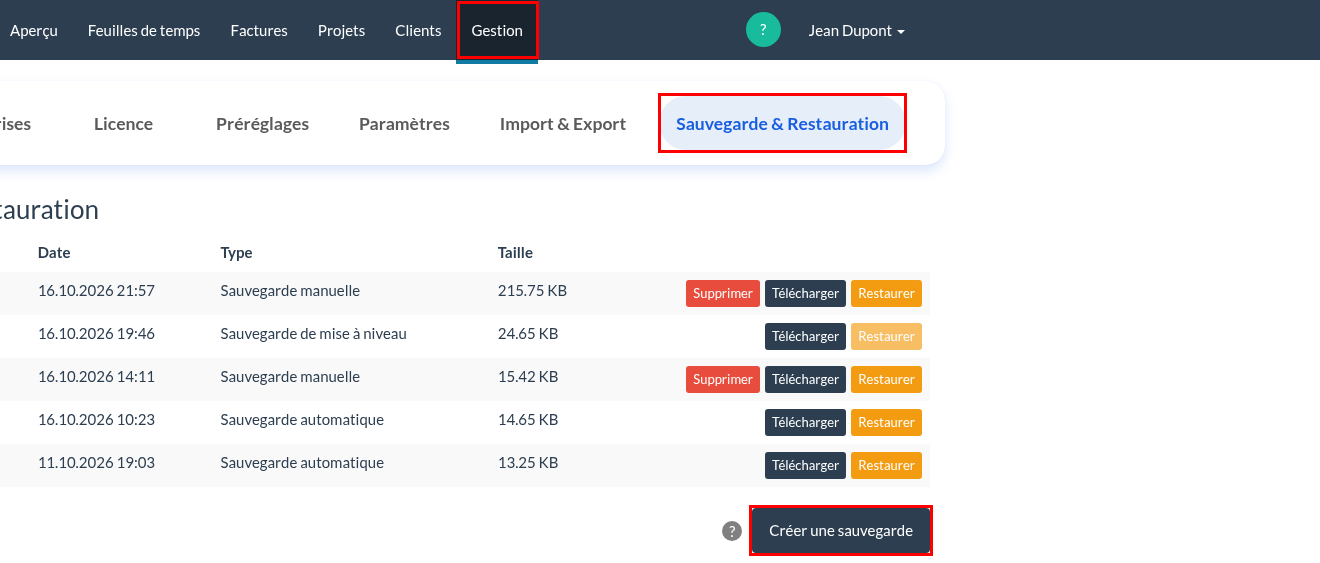
Task: Go to Feuilles de temps
Action: coord(144,31)
